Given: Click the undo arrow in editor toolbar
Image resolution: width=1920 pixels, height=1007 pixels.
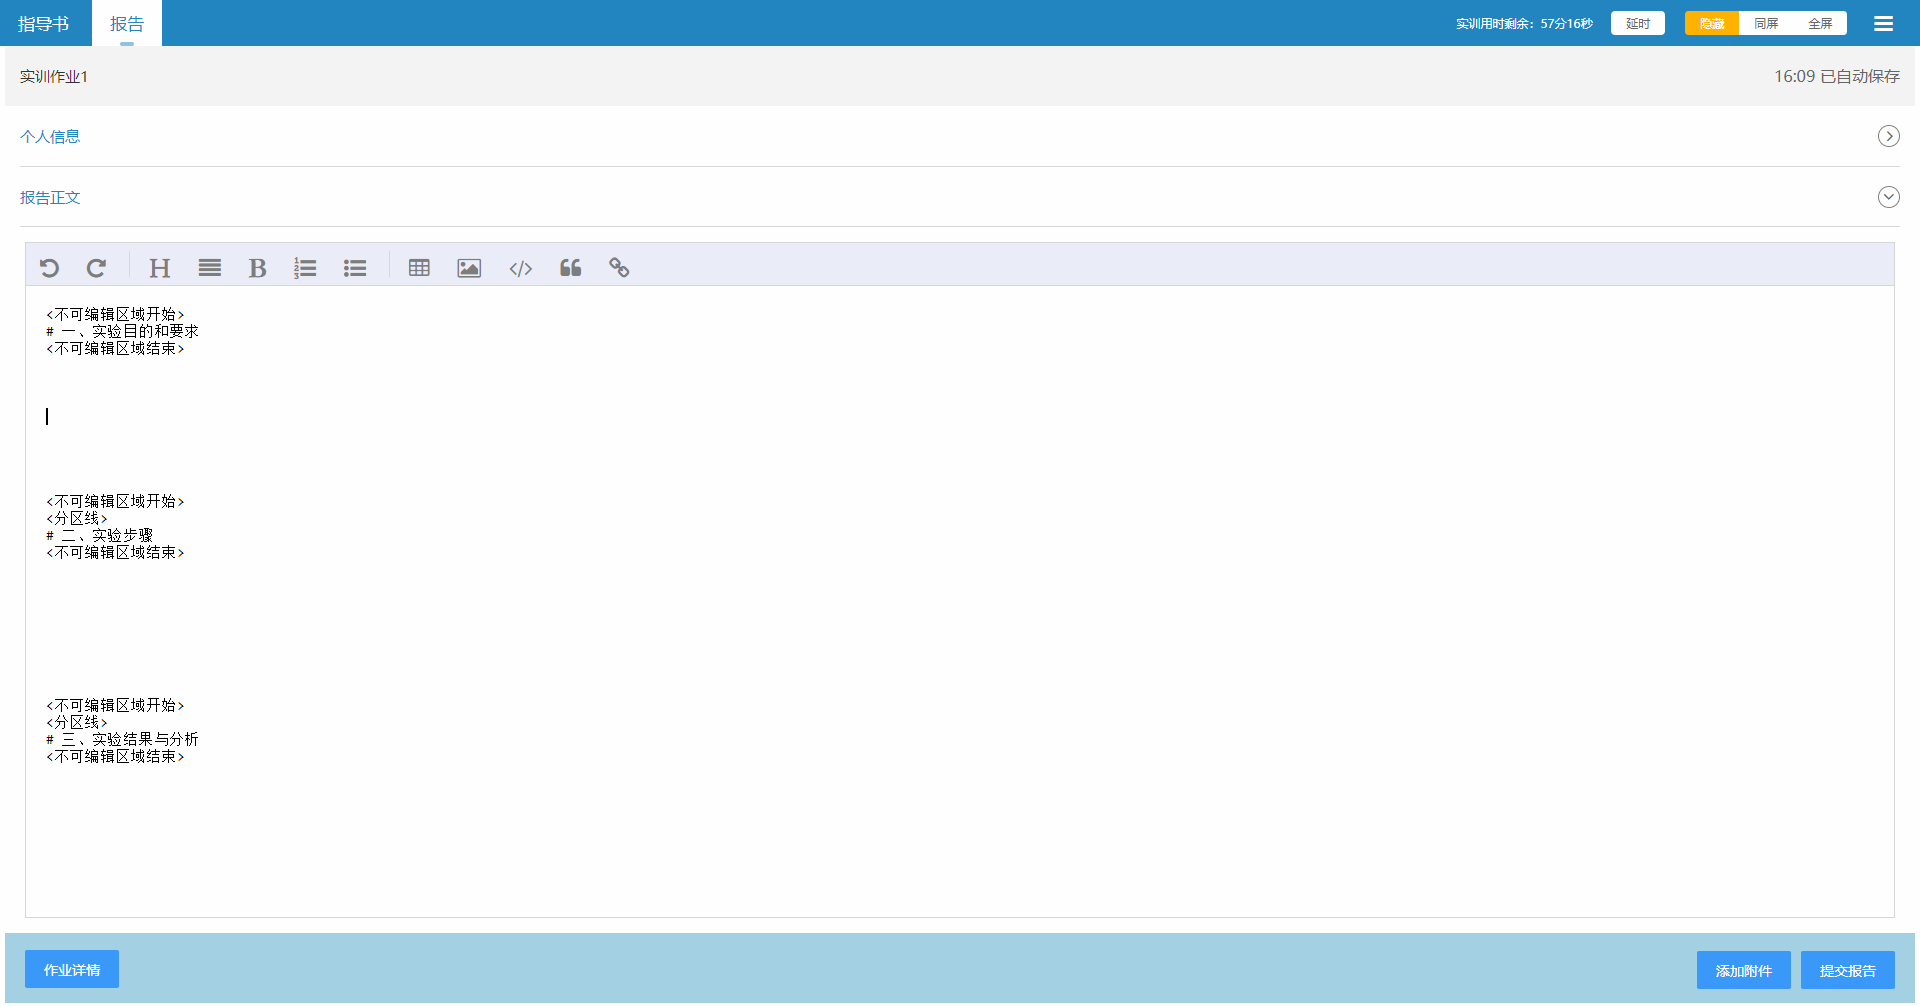Looking at the screenshot, I should pyautogui.click(x=49, y=268).
